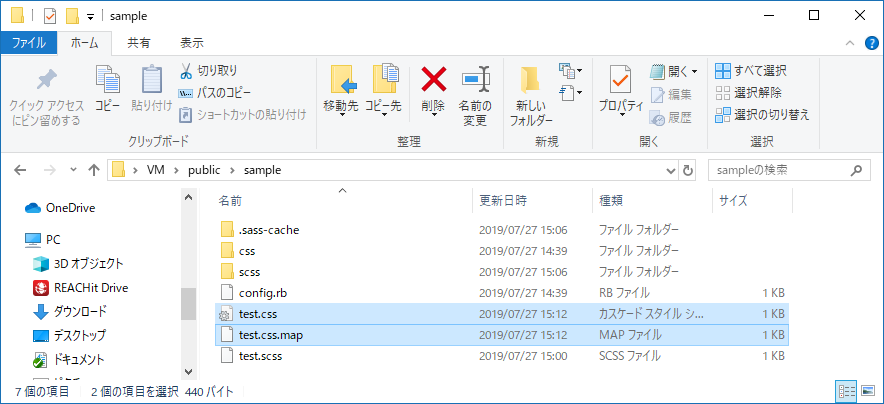The height and width of the screenshot is (404, 884).
Task: Click the Quick Access properties checkmark icon
Action: click(50, 16)
